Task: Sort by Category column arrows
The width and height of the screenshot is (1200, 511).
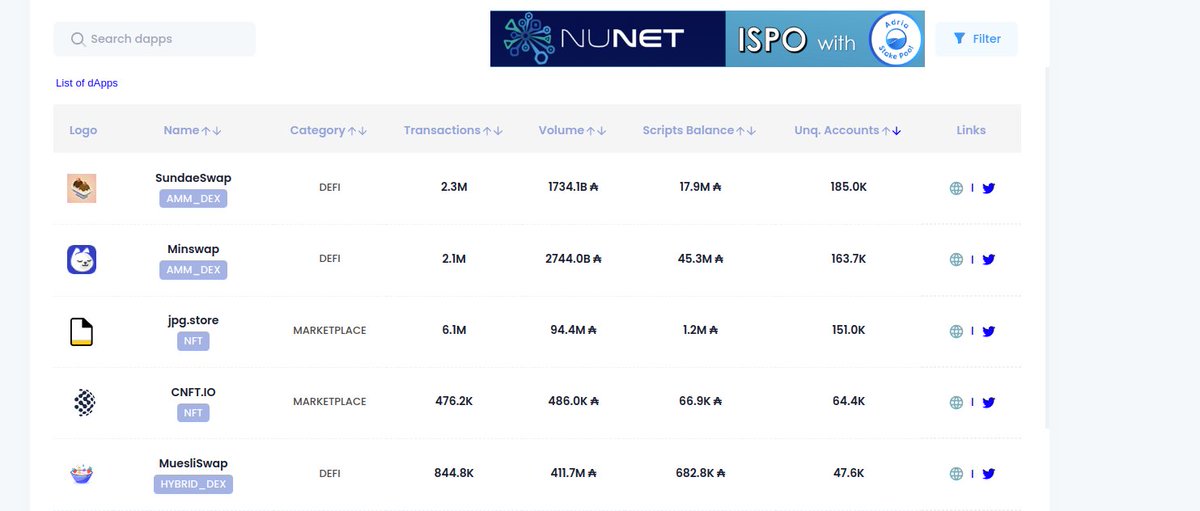Action: [358, 130]
